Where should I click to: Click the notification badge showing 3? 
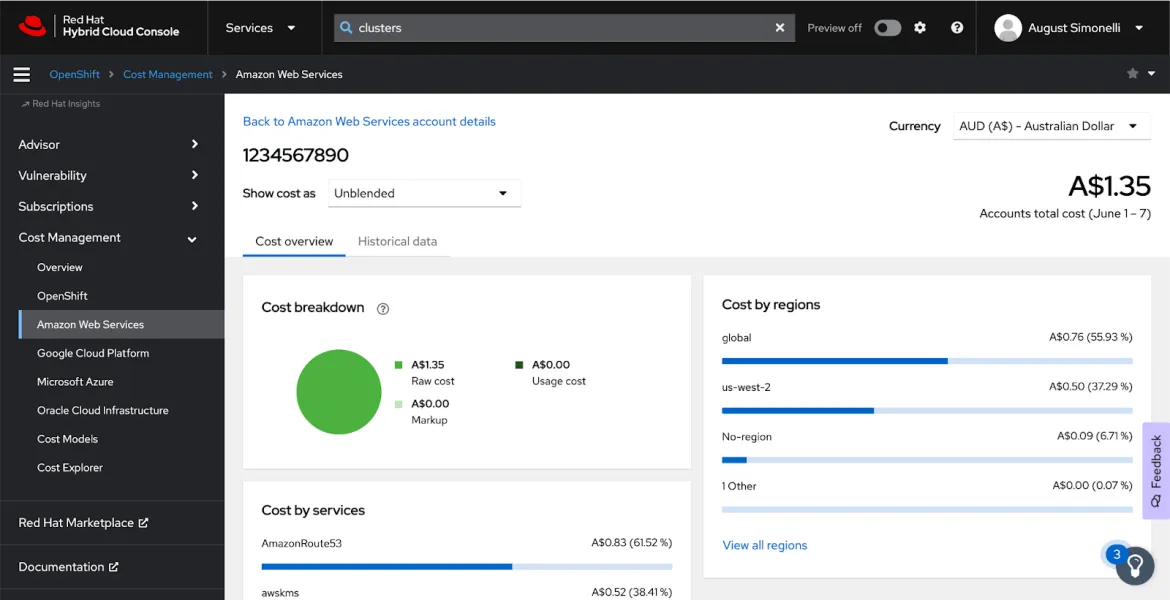(1115, 554)
